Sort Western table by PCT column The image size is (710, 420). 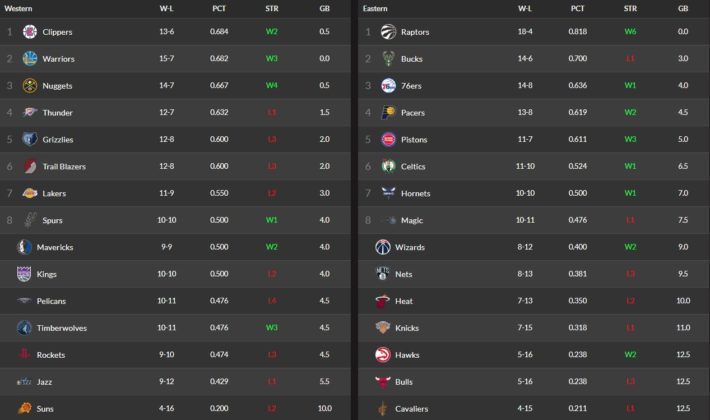tap(219, 8)
